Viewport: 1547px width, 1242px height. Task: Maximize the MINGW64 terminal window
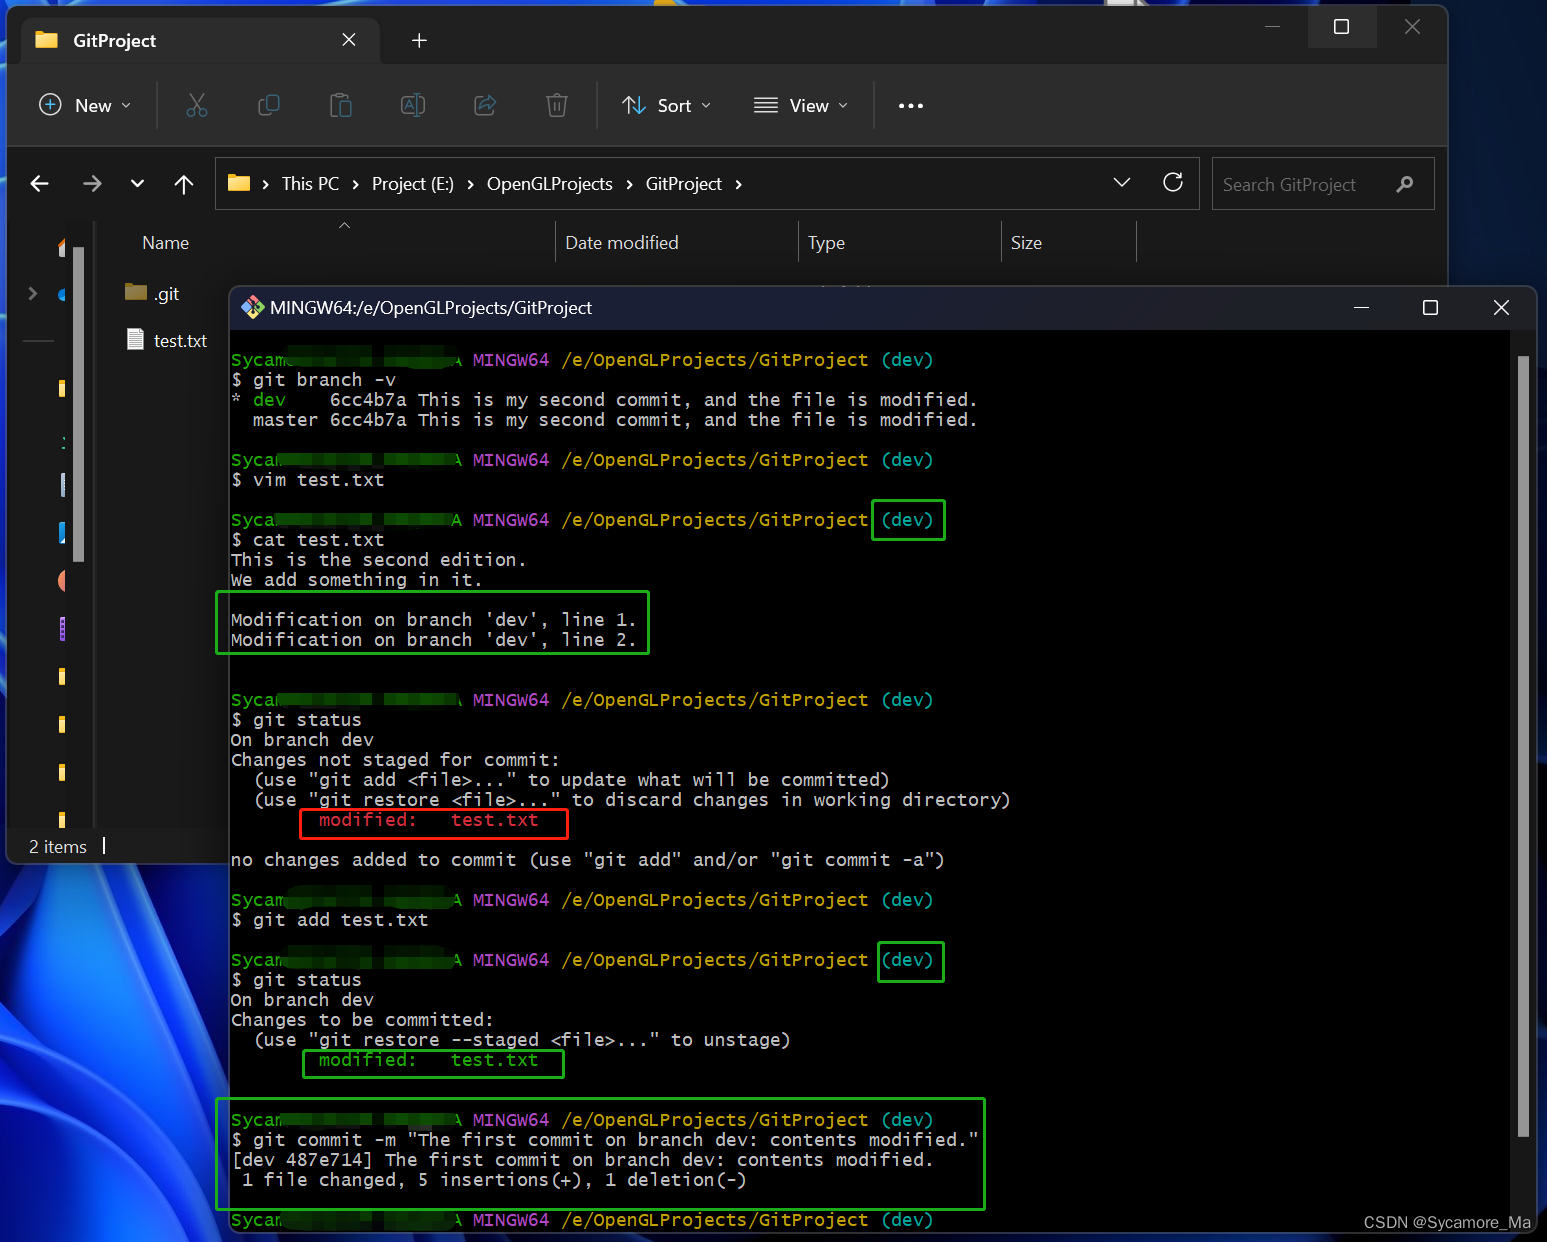pyautogui.click(x=1430, y=308)
